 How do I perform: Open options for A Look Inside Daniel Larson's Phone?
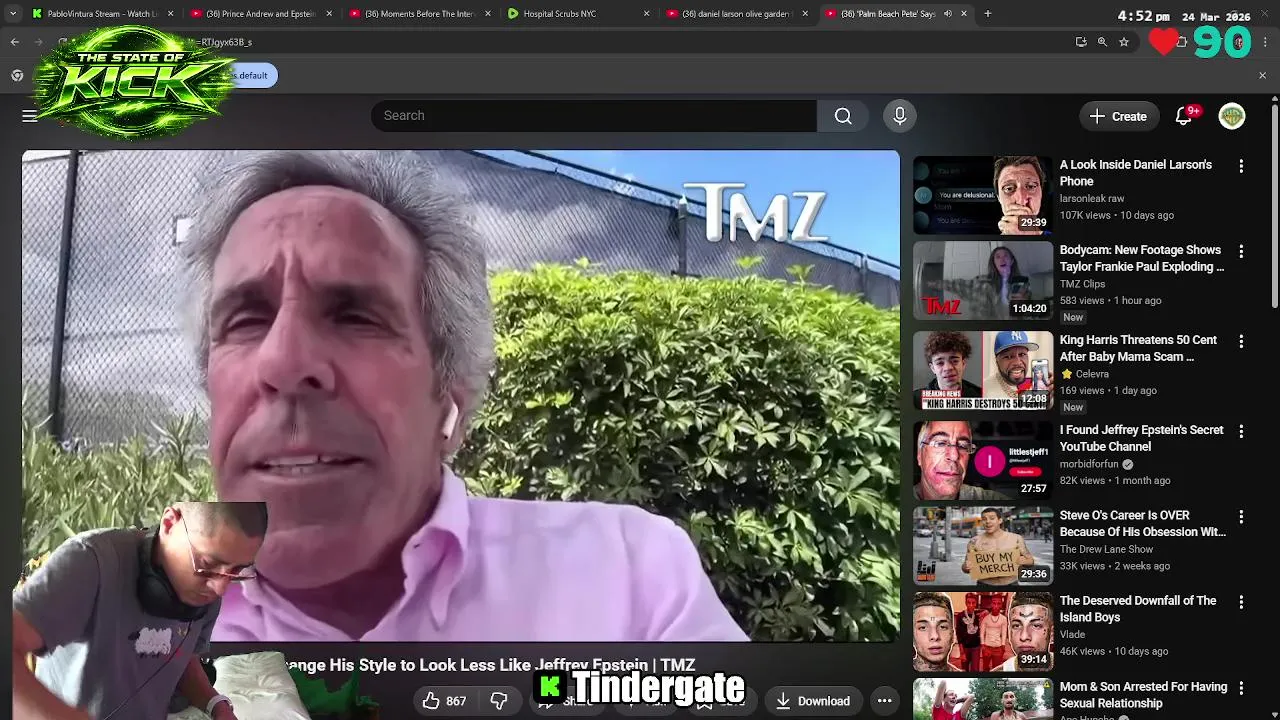pyautogui.click(x=1241, y=166)
